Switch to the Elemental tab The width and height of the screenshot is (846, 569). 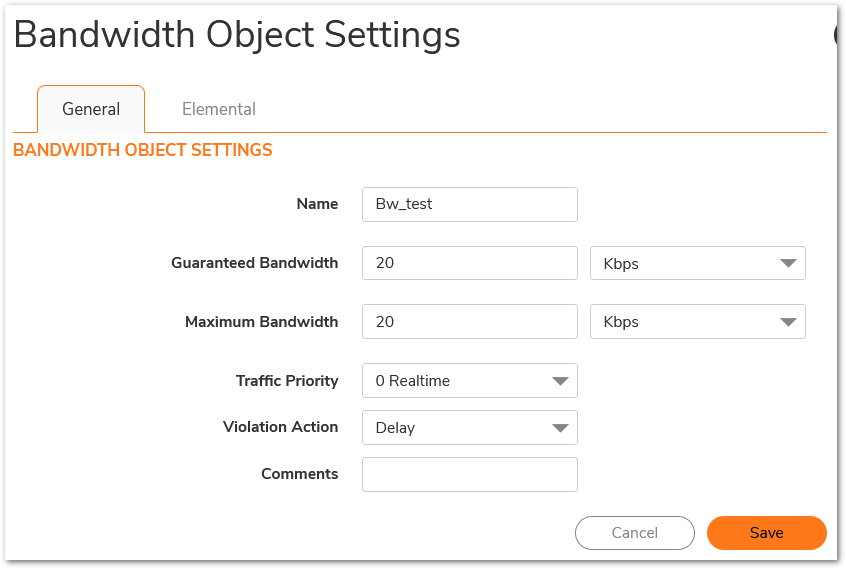coord(219,109)
